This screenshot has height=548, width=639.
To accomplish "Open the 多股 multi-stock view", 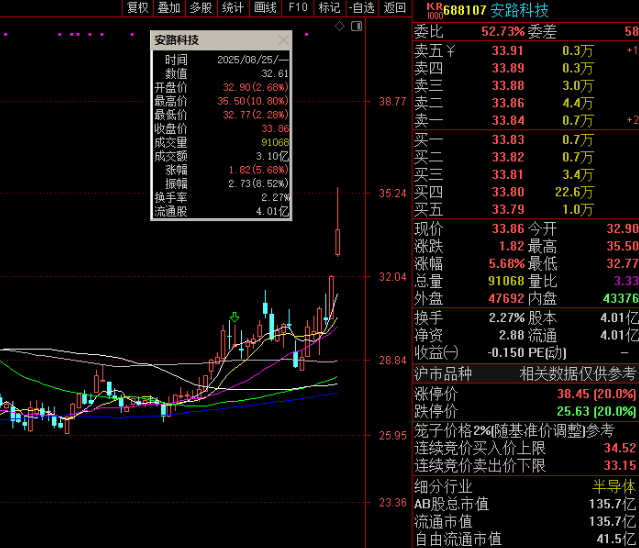I will pos(201,8).
